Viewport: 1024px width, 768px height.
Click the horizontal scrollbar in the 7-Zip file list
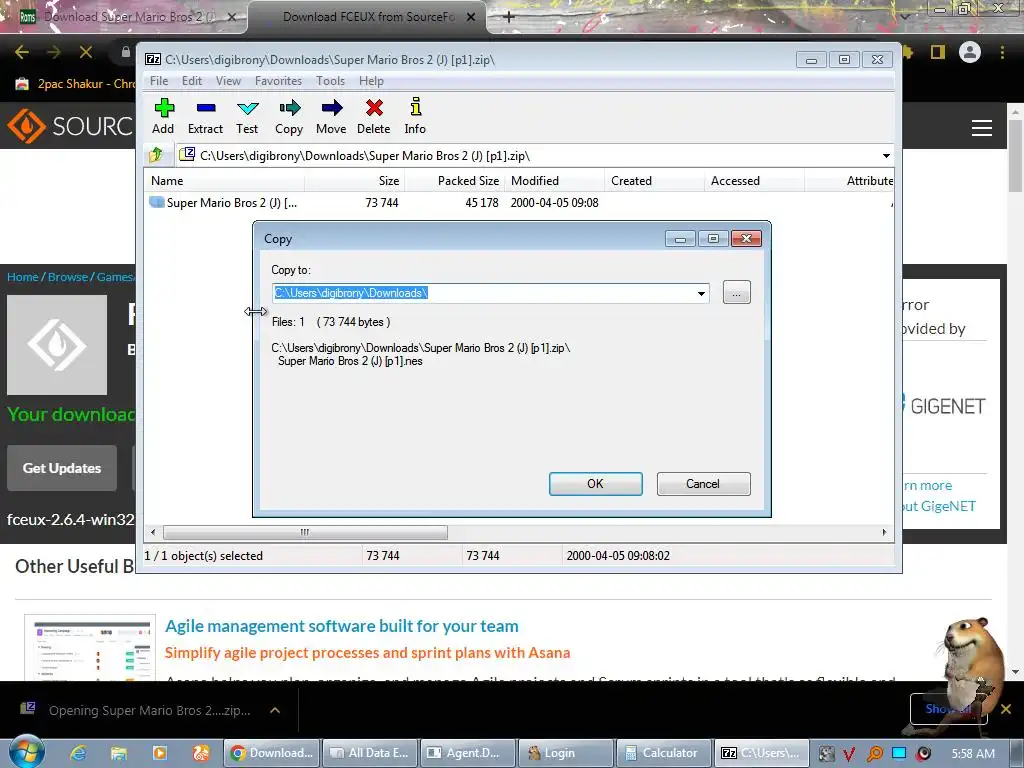(305, 532)
